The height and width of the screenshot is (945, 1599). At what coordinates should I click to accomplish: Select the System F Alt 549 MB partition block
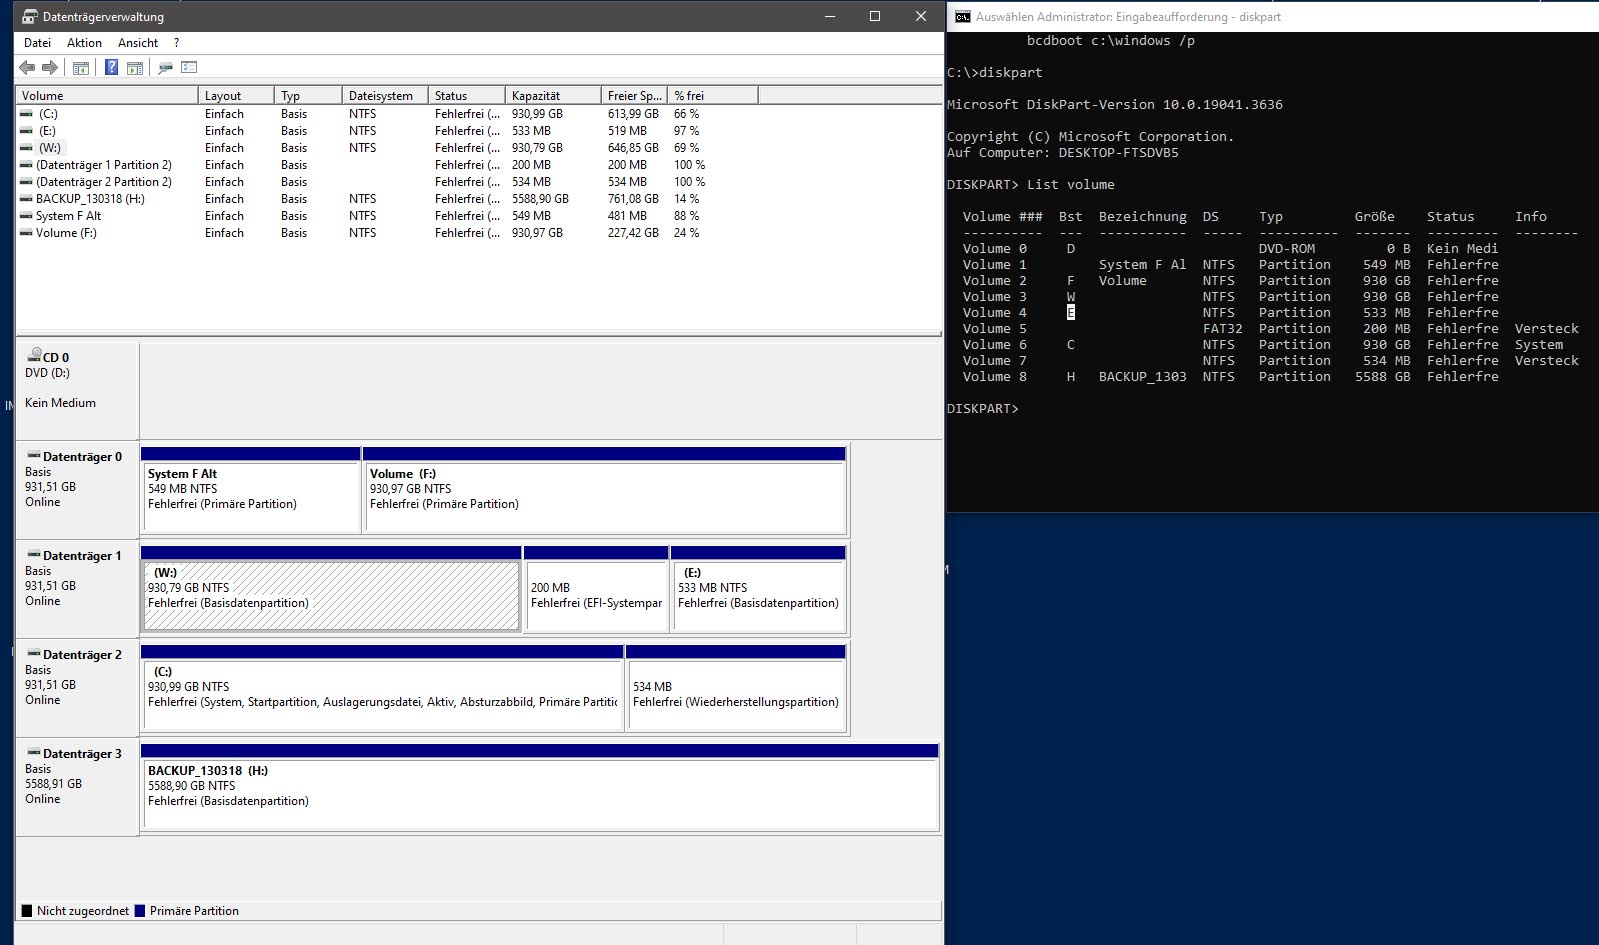coord(251,490)
